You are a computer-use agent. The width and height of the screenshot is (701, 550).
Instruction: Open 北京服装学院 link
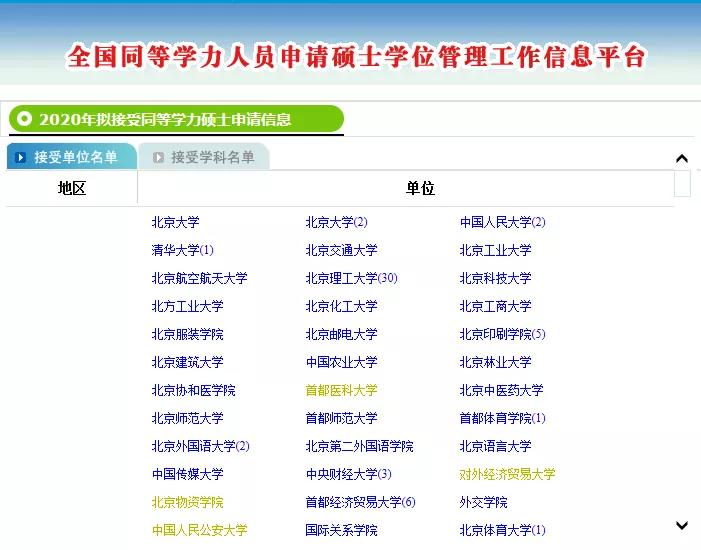187,334
